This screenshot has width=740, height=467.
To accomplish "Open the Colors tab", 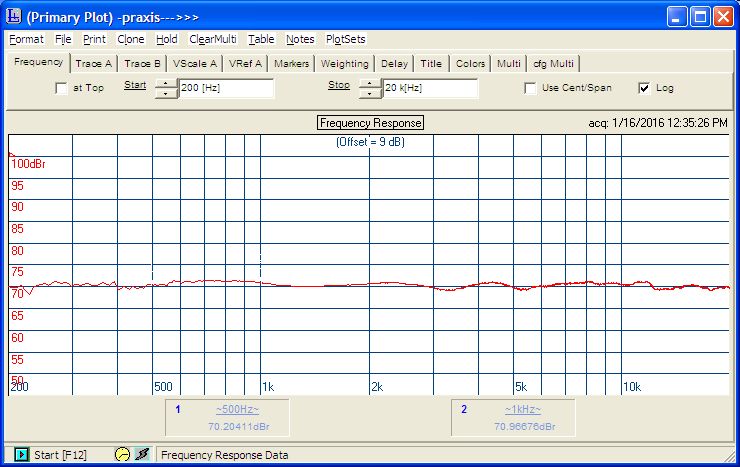I will 470,64.
